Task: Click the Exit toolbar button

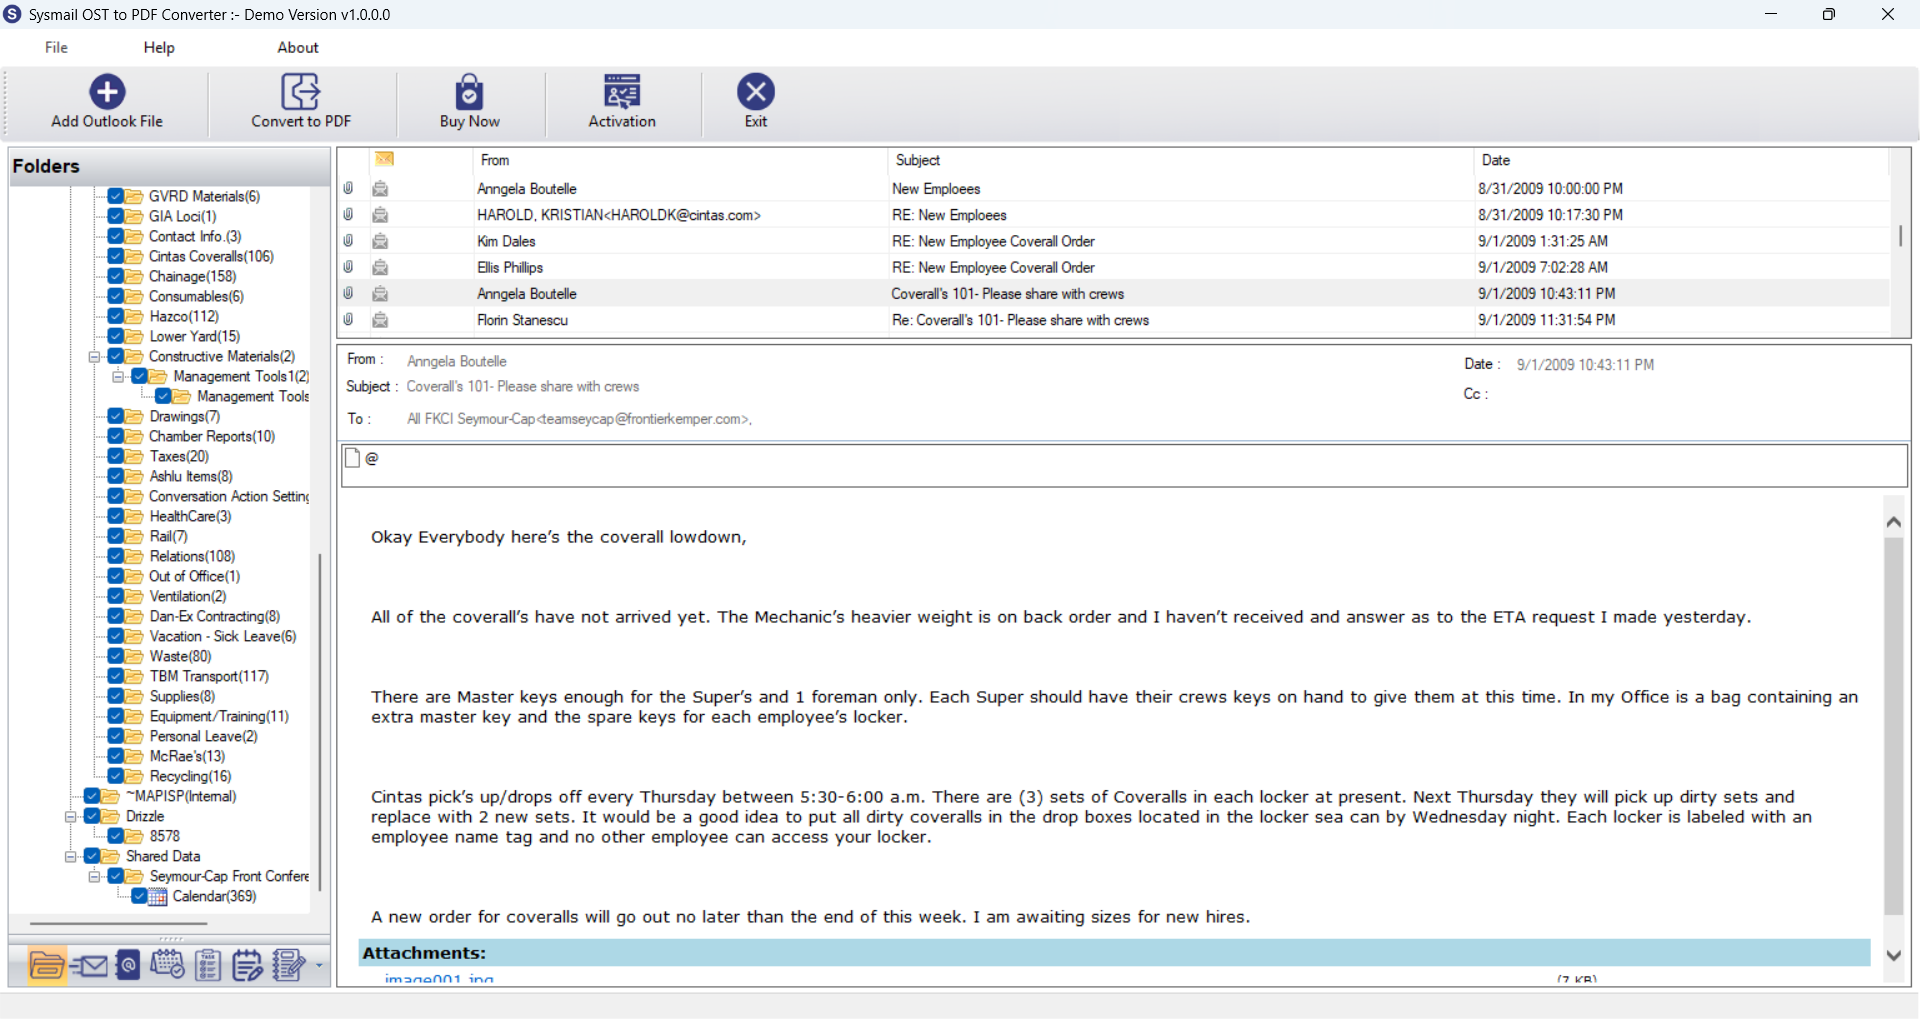Action: [756, 102]
